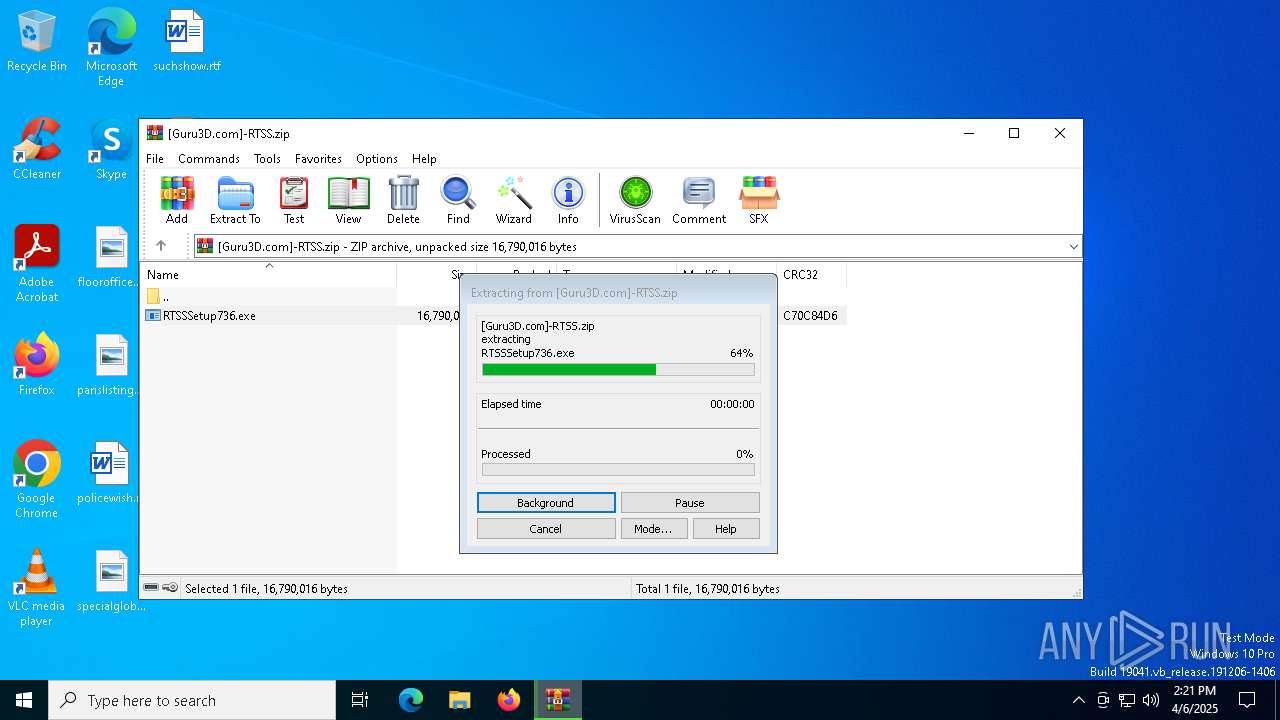Run the Test archive tool
The image size is (1280, 720).
click(294, 200)
